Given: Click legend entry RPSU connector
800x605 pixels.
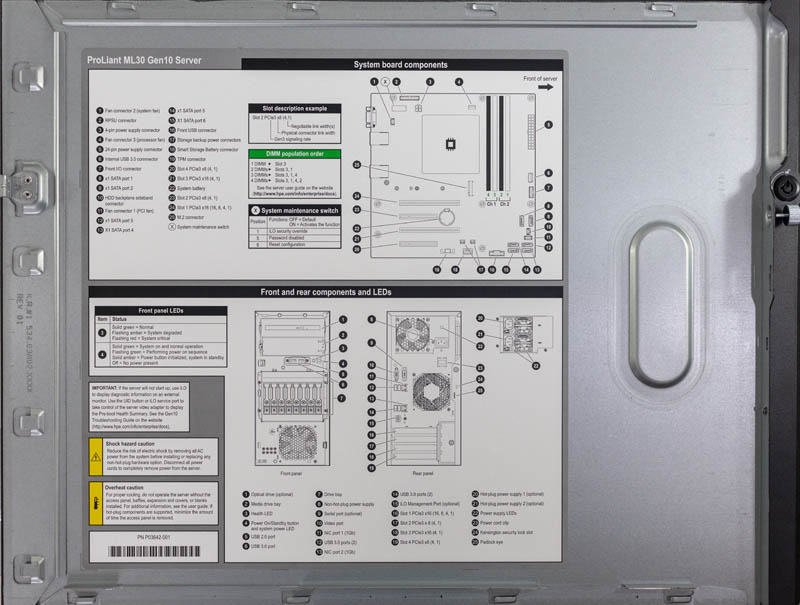Looking at the screenshot, I should (116, 120).
